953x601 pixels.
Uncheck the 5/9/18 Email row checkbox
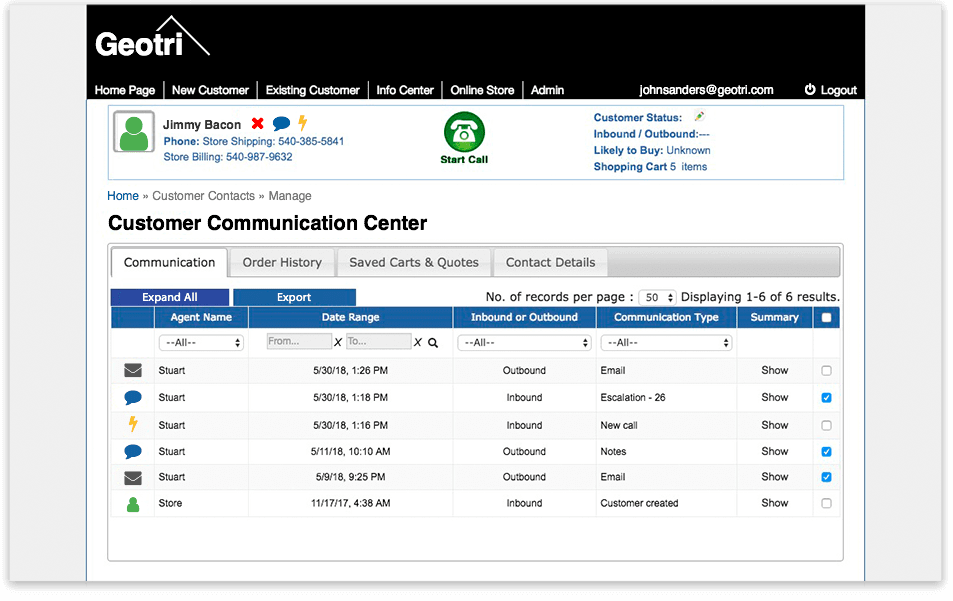point(827,477)
